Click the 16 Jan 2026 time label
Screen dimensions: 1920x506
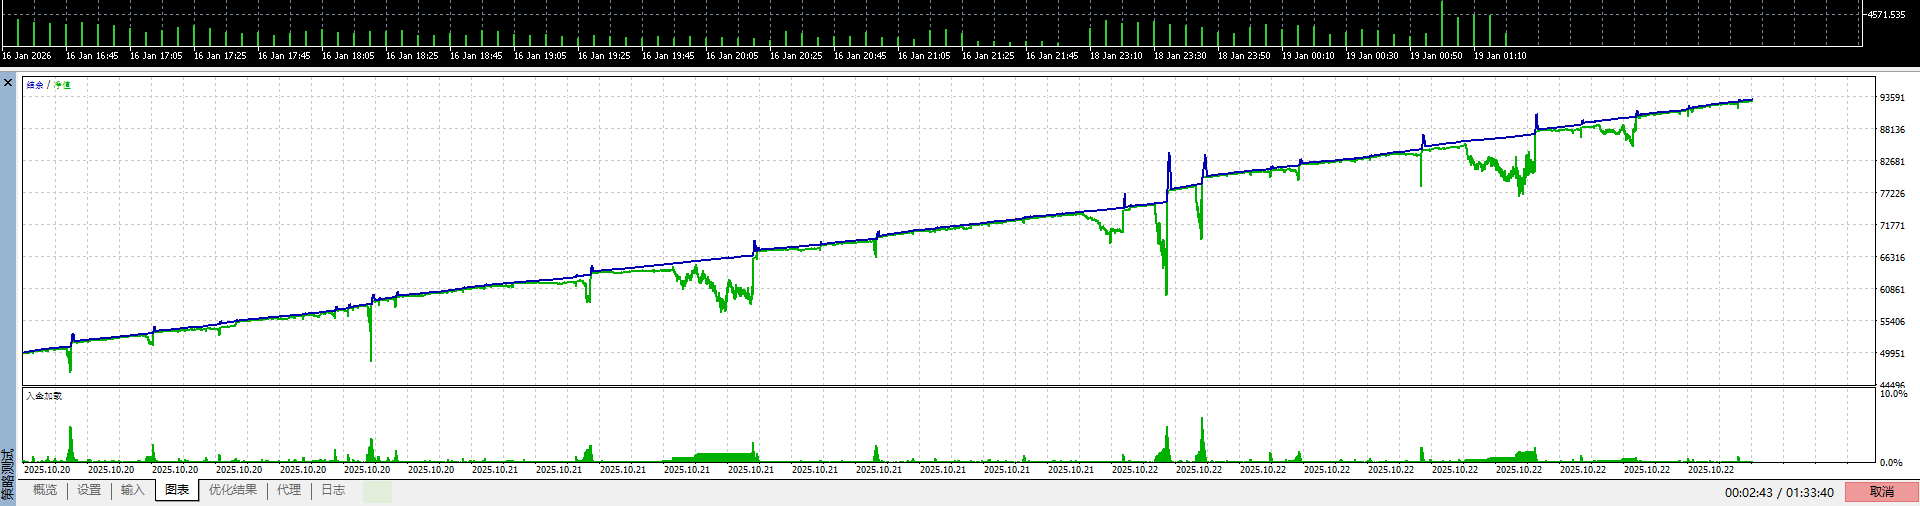pyautogui.click(x=27, y=56)
